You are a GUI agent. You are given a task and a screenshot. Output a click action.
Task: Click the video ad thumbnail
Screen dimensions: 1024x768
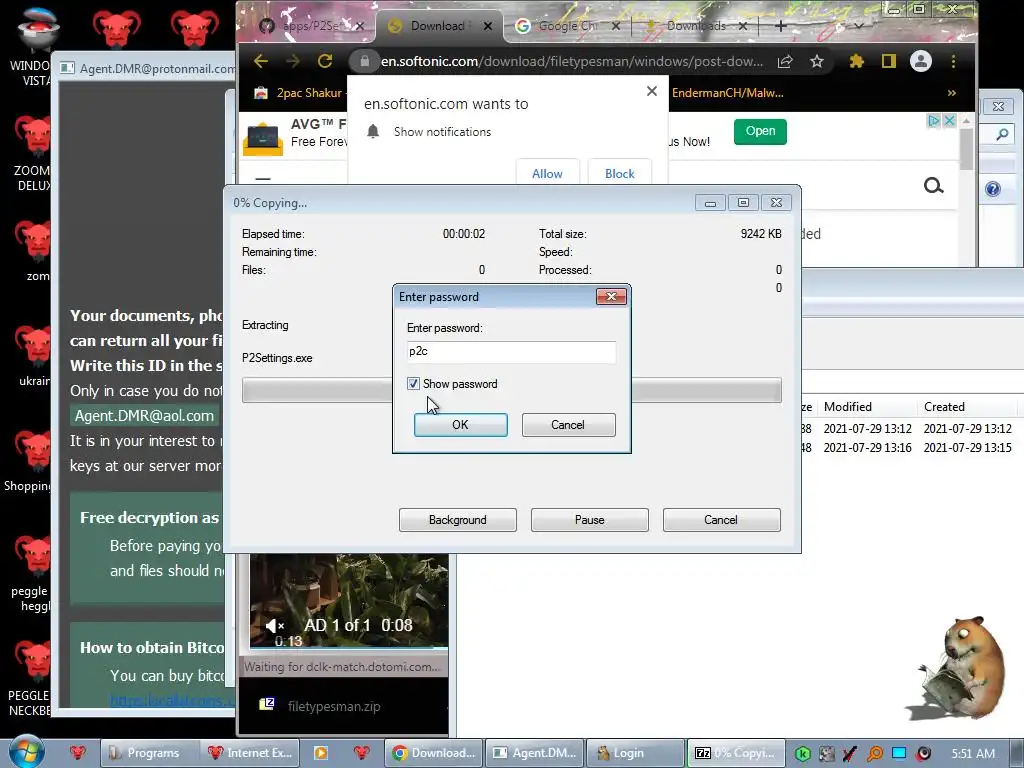(x=349, y=601)
